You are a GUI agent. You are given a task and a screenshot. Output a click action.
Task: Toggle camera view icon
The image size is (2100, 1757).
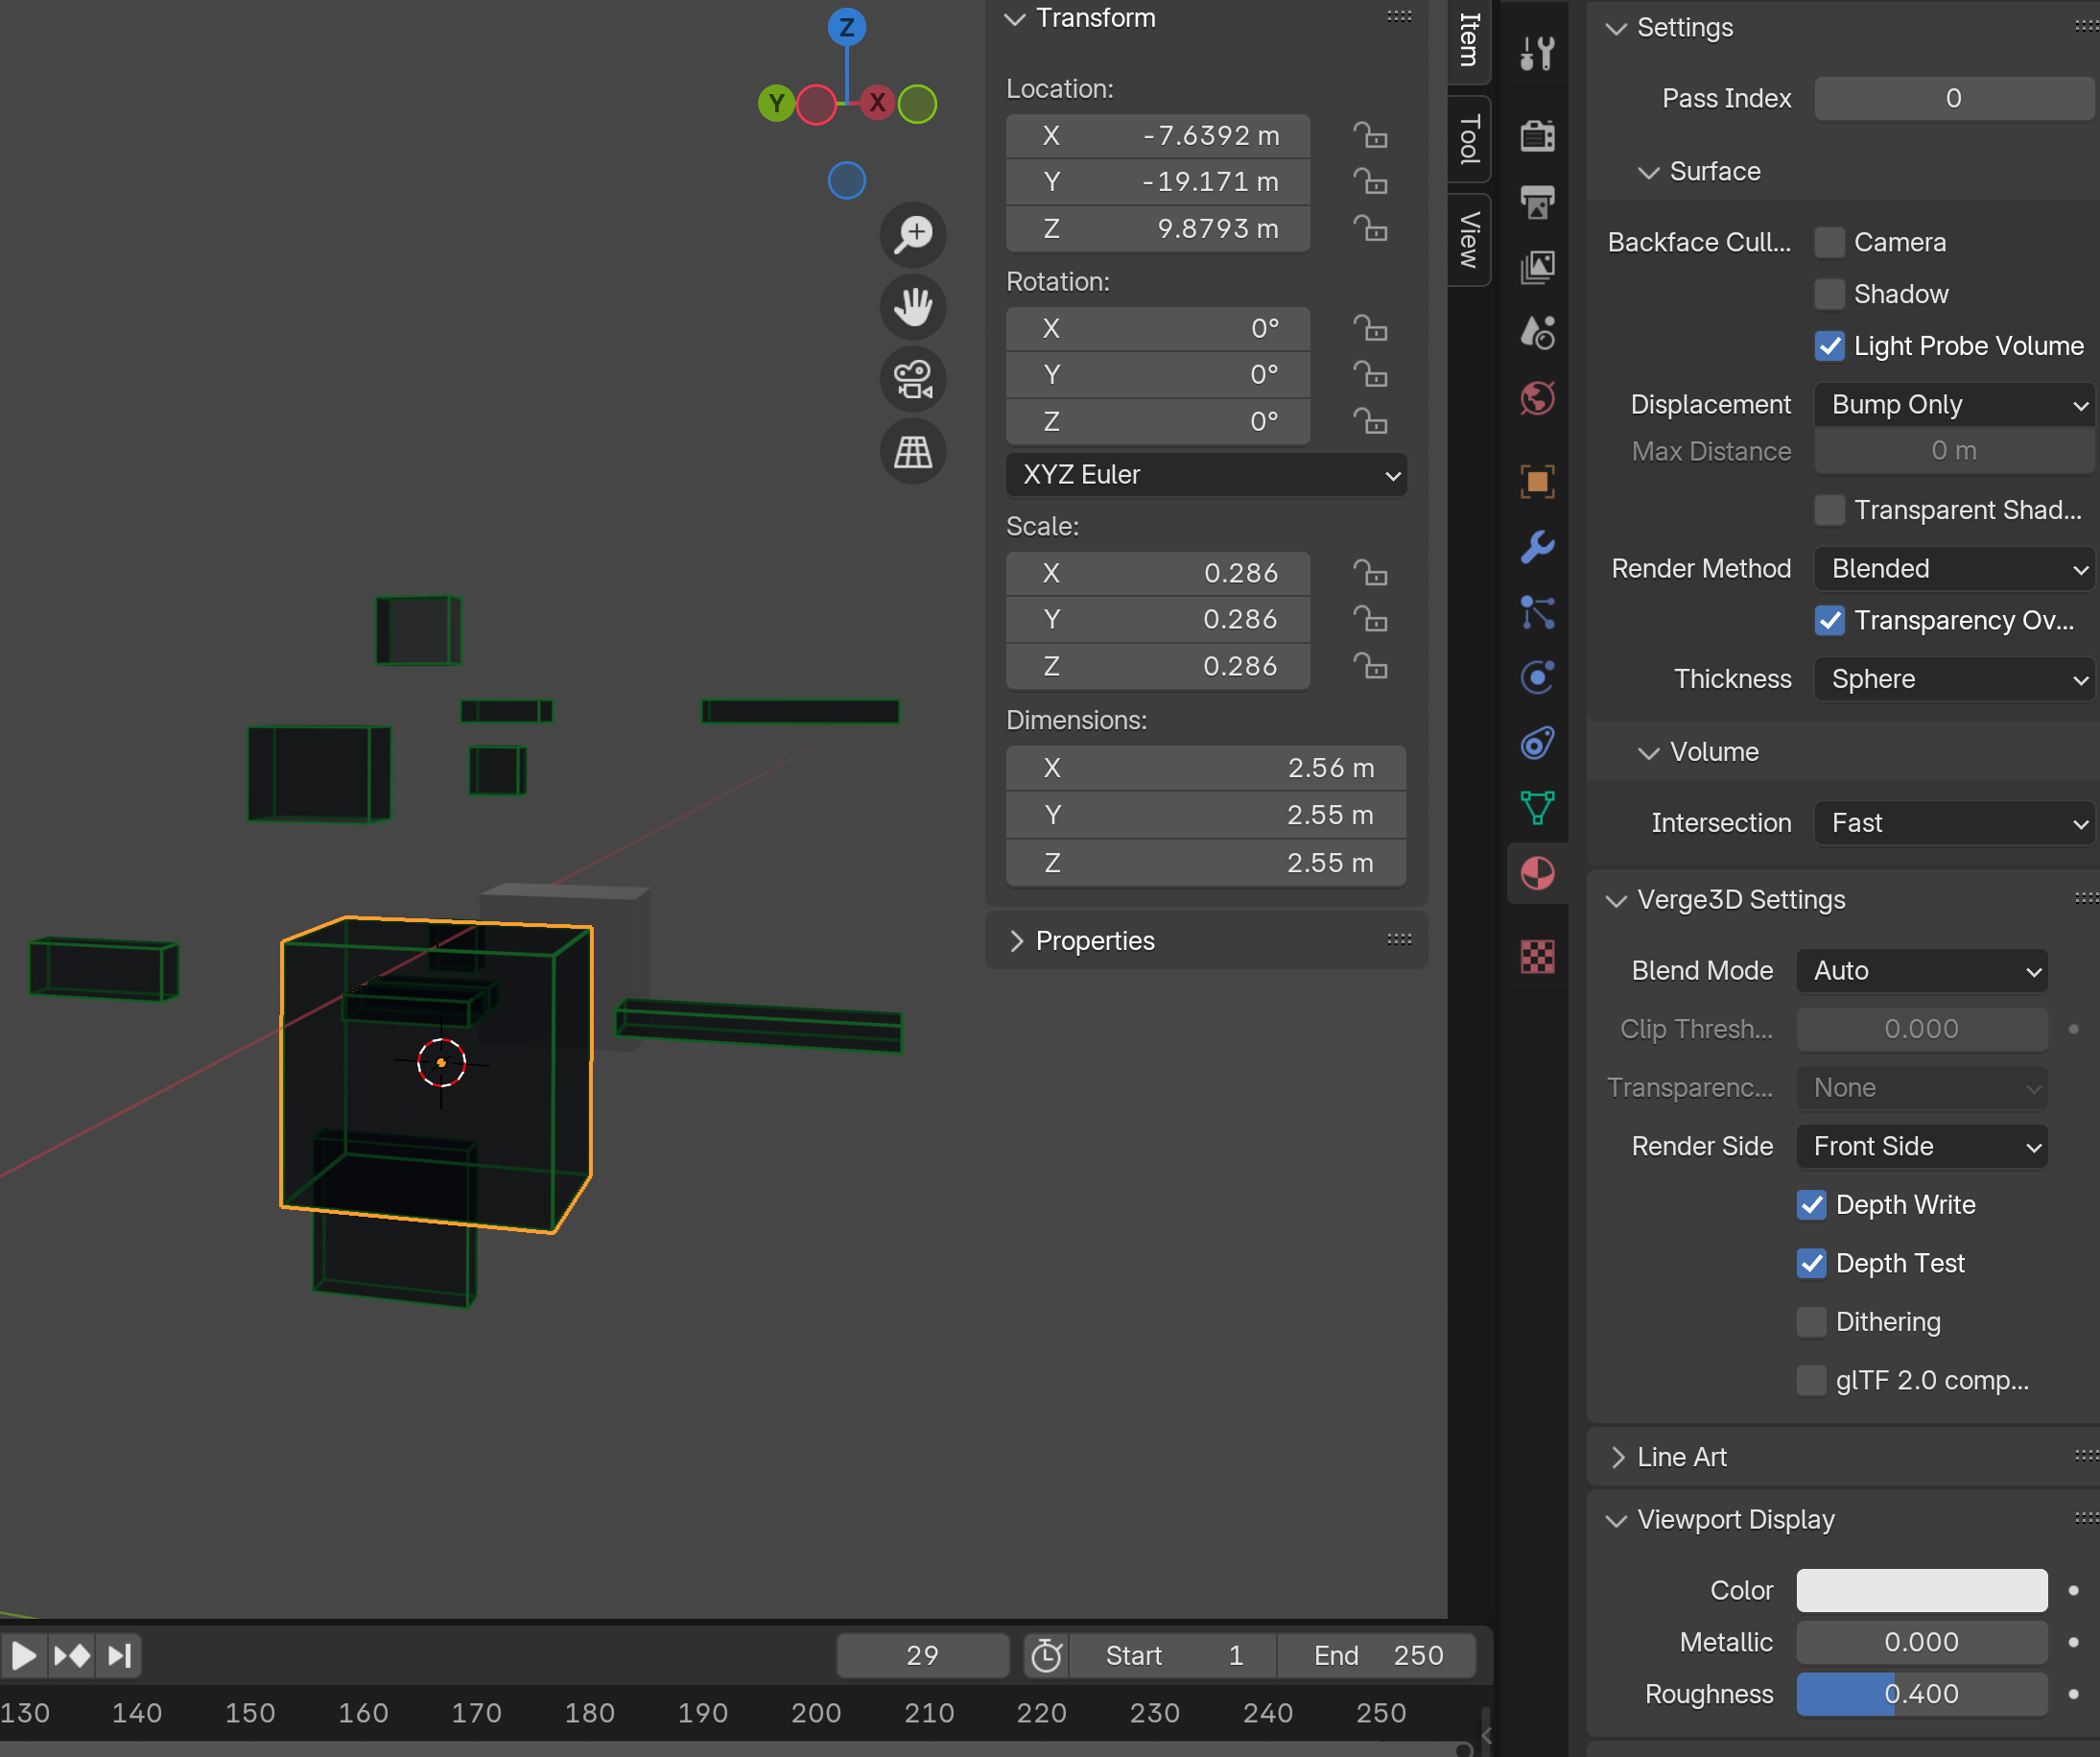point(912,380)
